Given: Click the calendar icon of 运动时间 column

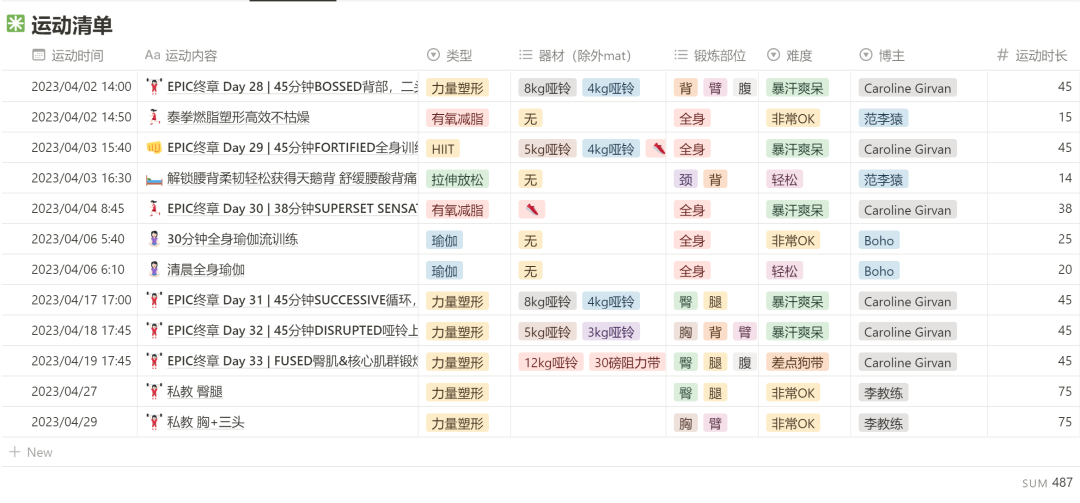Looking at the screenshot, I should click(39, 55).
